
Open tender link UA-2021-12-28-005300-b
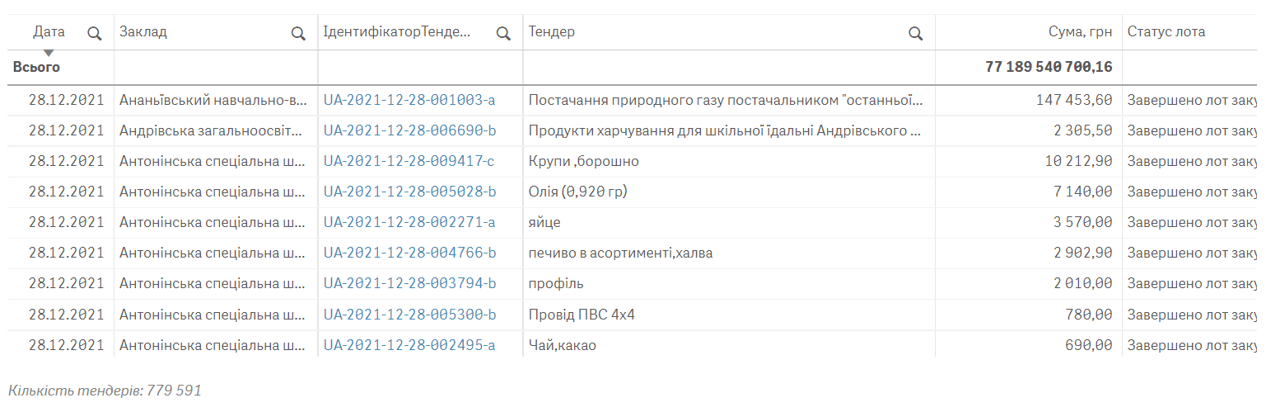[409, 315]
